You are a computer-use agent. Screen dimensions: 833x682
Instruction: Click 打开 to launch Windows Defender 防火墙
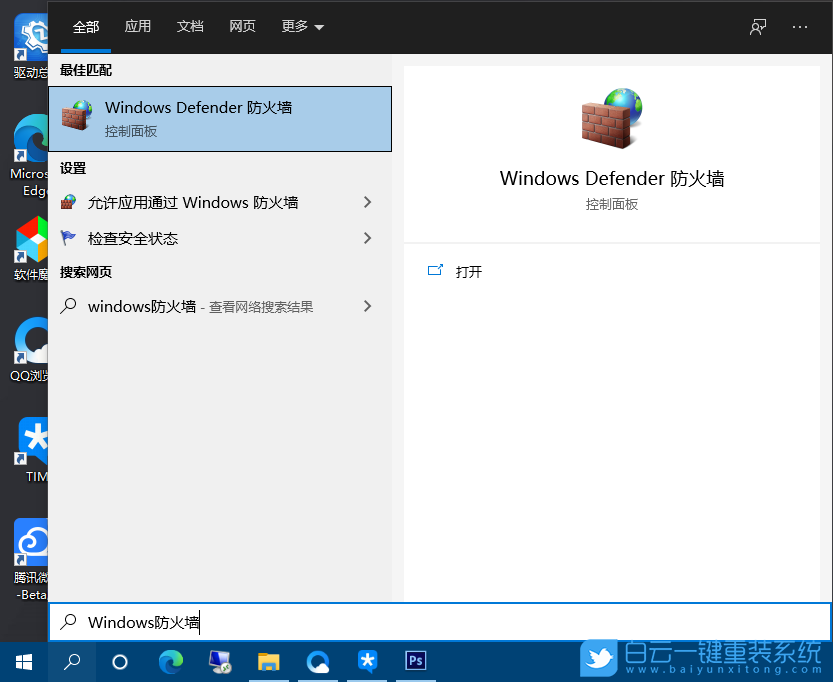point(470,271)
